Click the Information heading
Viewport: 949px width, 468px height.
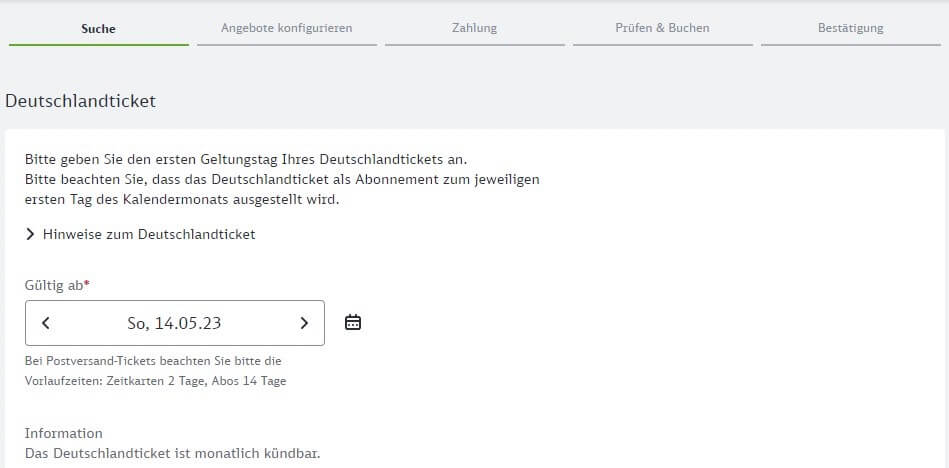coord(64,433)
